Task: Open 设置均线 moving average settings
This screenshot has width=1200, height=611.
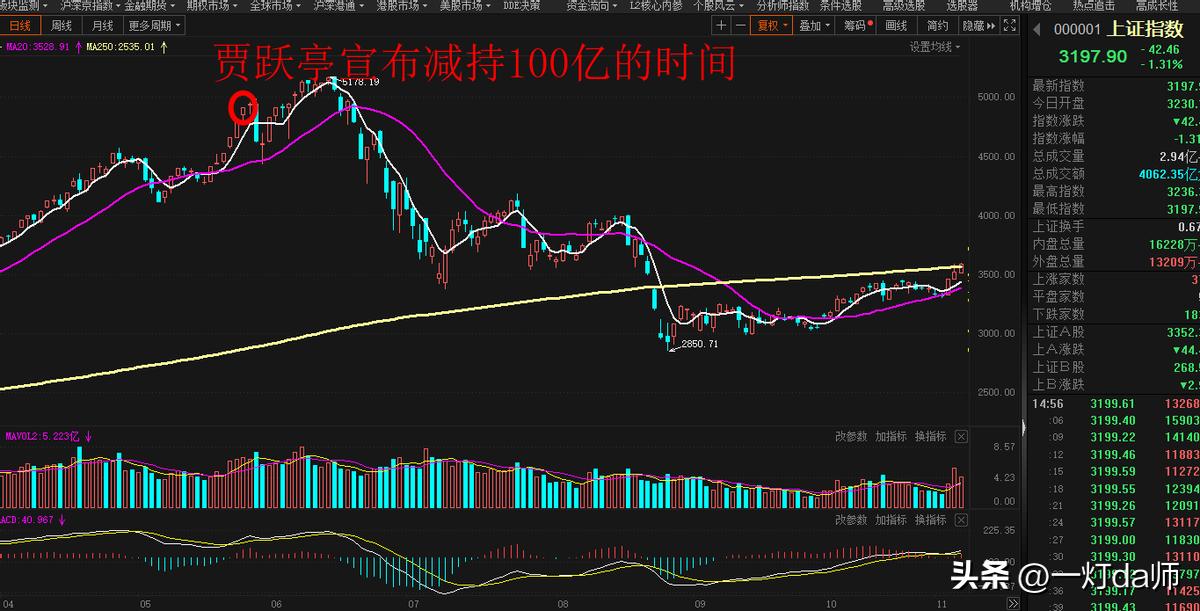Action: (935, 47)
